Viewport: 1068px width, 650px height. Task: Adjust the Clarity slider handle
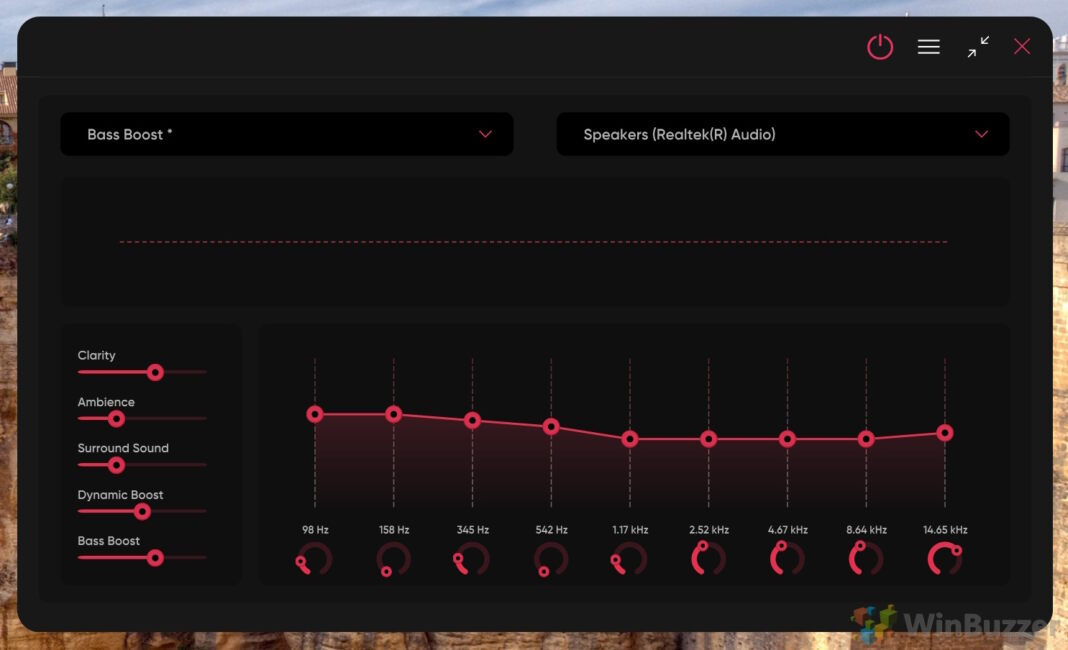156,372
